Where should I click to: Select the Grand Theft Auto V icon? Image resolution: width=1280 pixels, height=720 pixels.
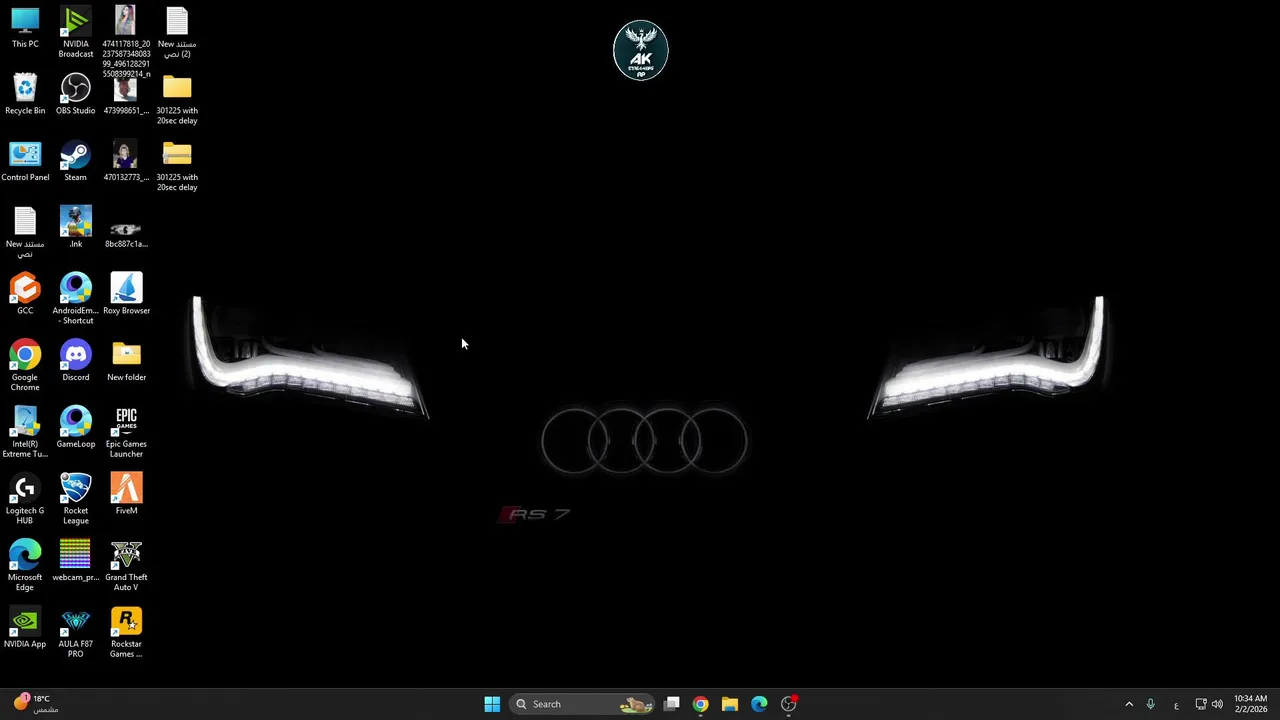click(x=126, y=566)
